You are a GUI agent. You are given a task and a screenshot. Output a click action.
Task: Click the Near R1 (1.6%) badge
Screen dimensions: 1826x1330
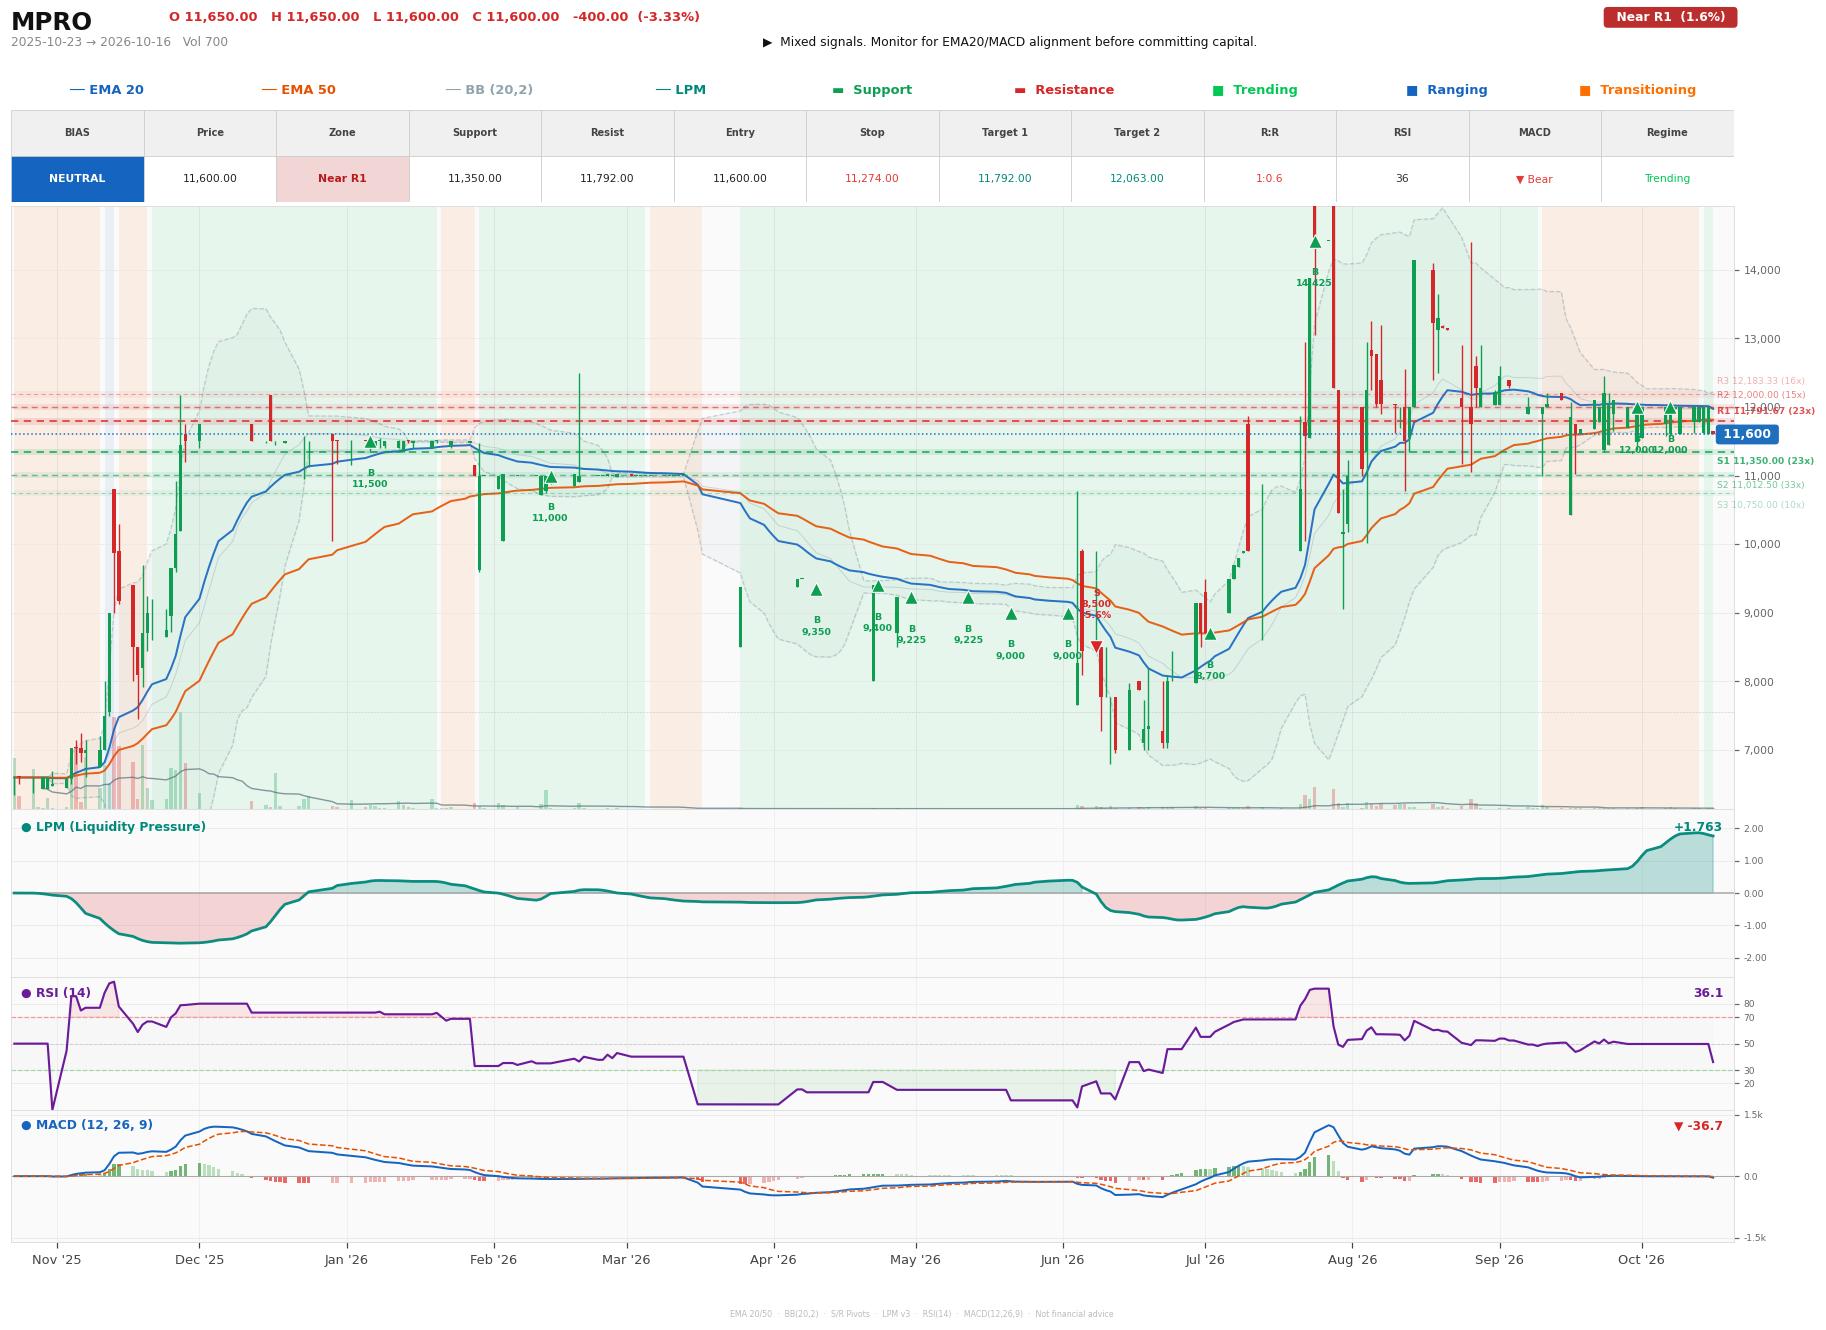pos(1670,17)
